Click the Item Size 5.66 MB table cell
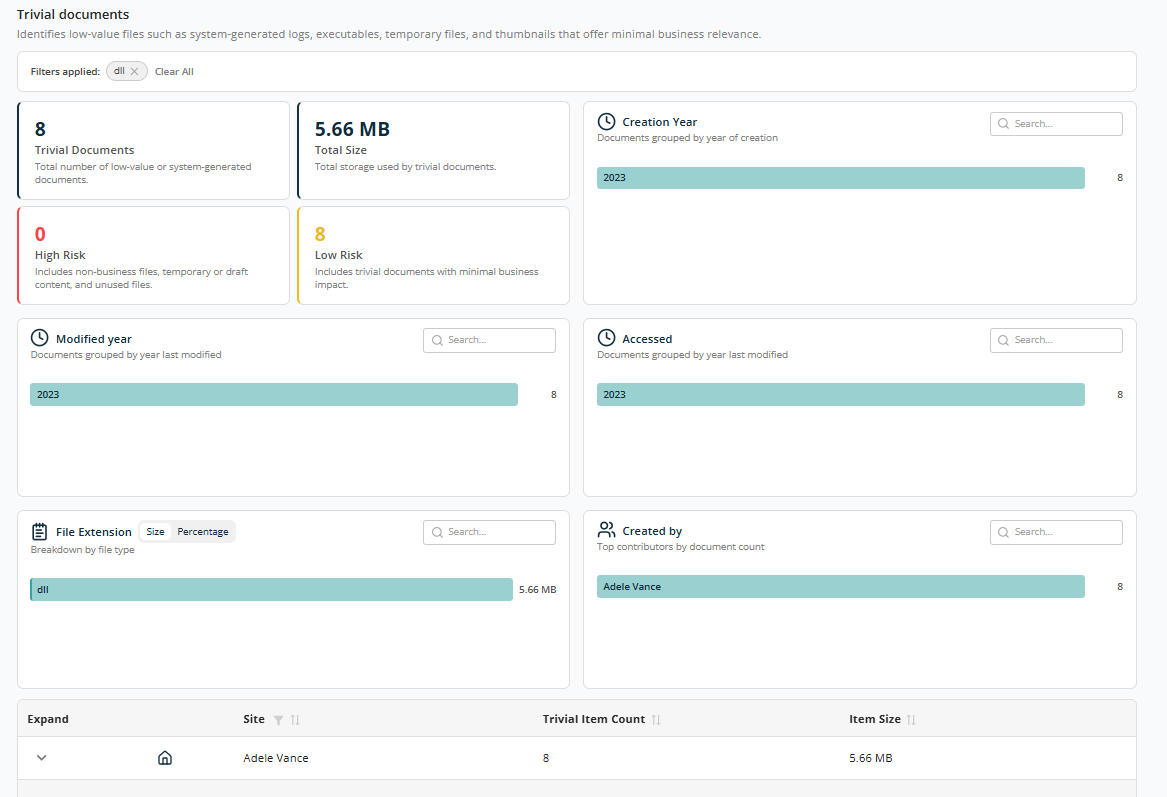This screenshot has width=1167, height=797. 871,758
